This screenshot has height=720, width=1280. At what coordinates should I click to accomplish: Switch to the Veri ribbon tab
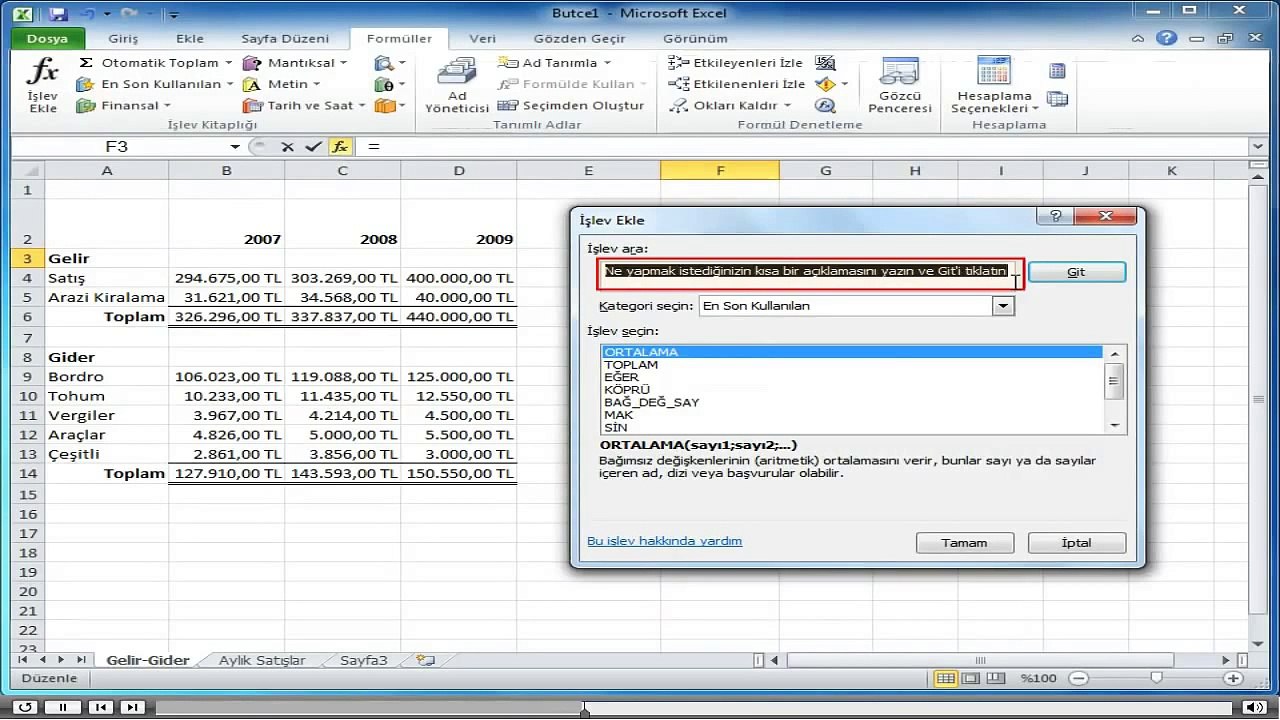tap(483, 39)
